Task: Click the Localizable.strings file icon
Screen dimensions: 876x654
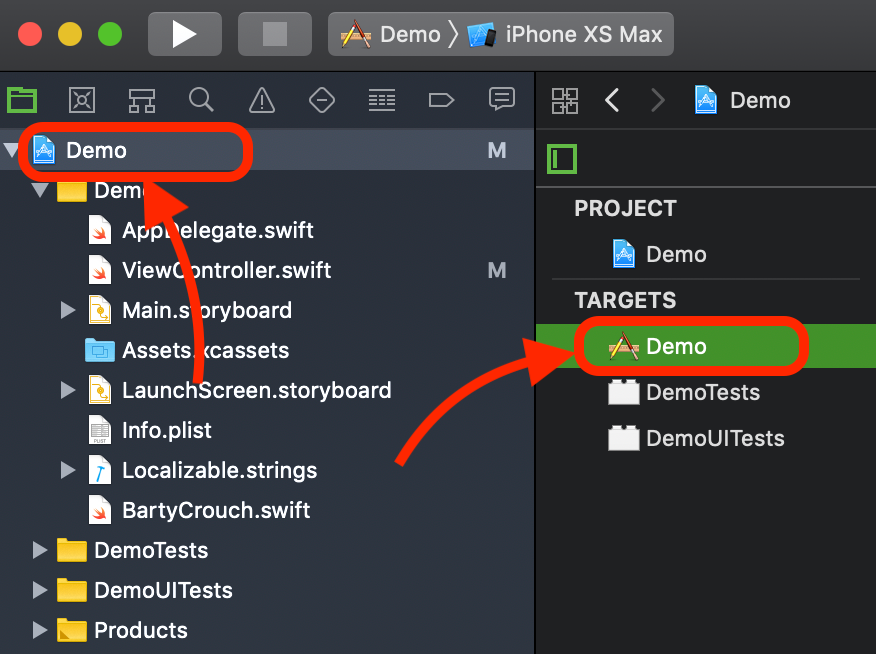Action: point(99,470)
